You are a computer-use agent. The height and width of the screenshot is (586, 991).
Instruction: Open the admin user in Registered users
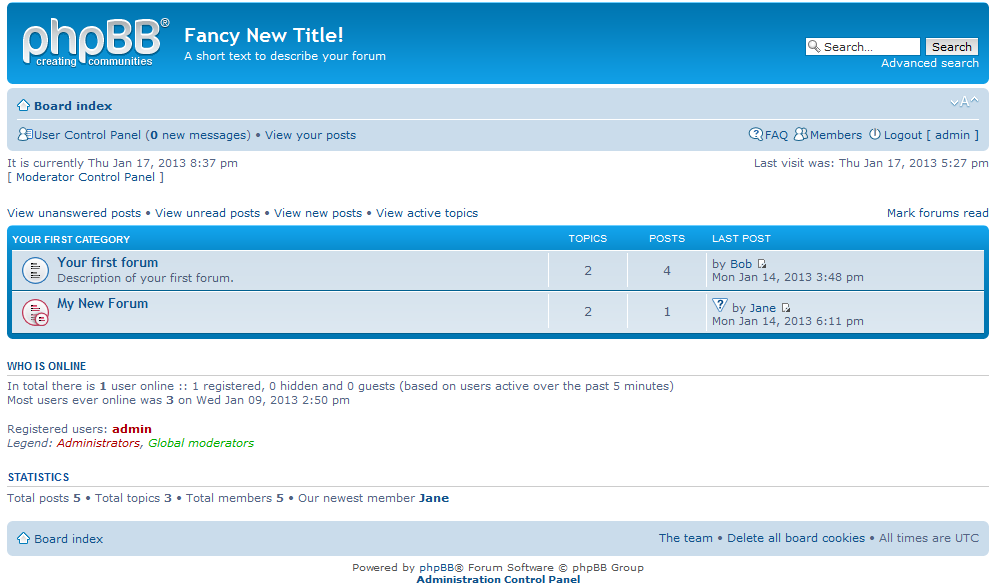(131, 429)
